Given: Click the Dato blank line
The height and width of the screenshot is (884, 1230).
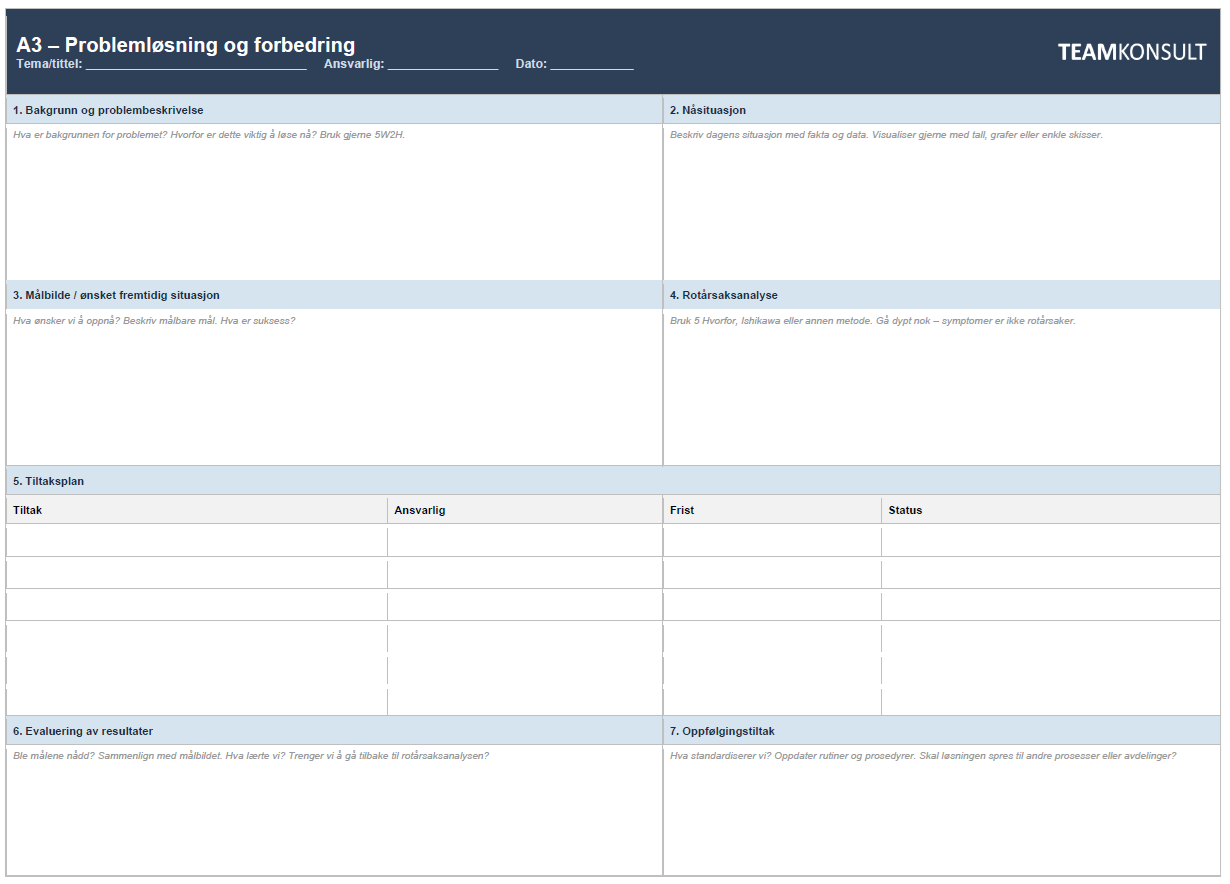Looking at the screenshot, I should (x=591, y=65).
